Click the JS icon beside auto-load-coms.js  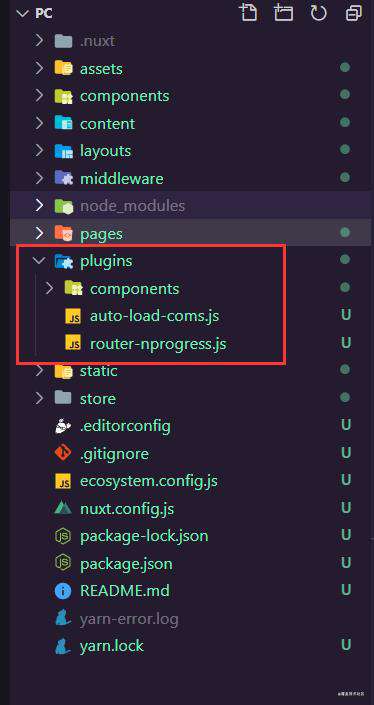click(x=73, y=316)
